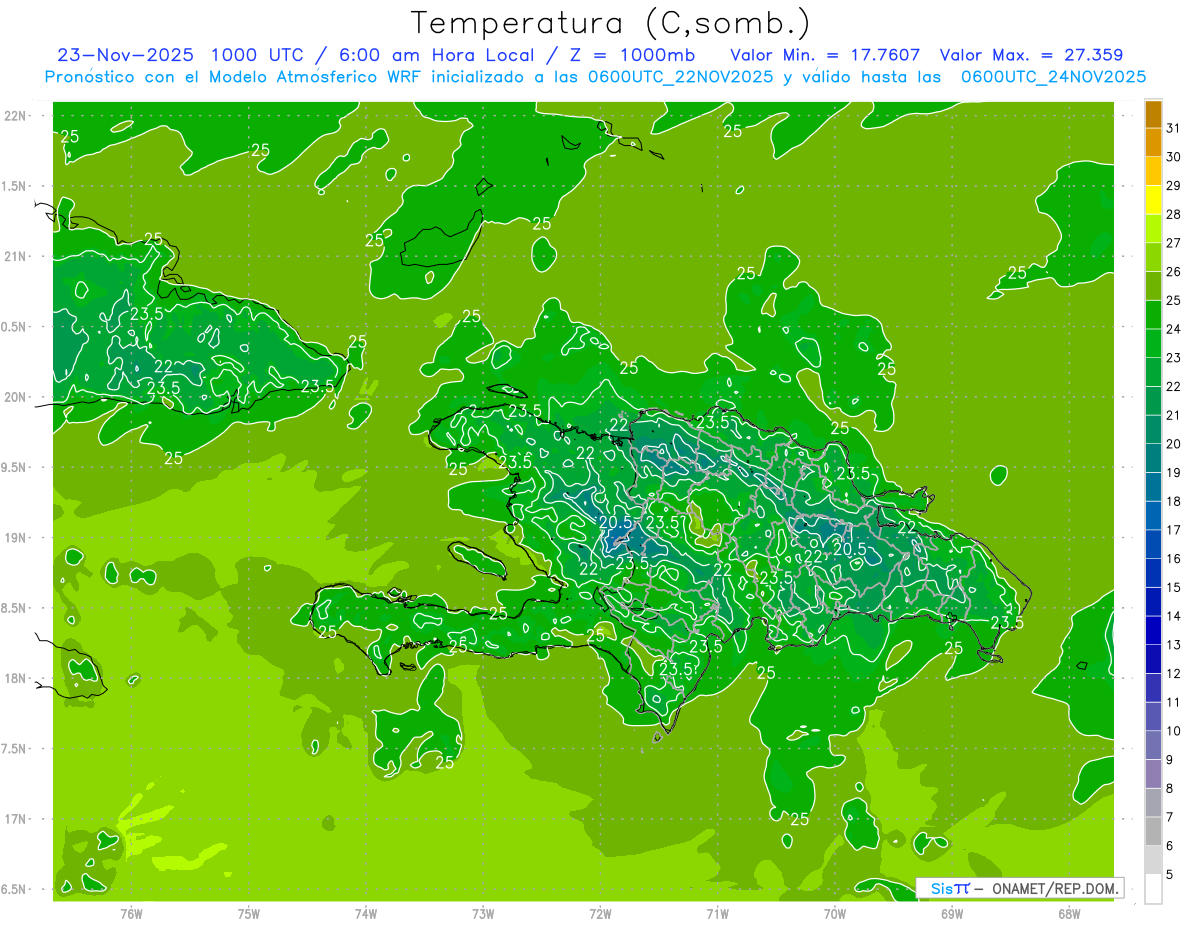Screen dimensions: 1200x927
Task: Click the 76W longitude axis label
Action: click(x=132, y=914)
